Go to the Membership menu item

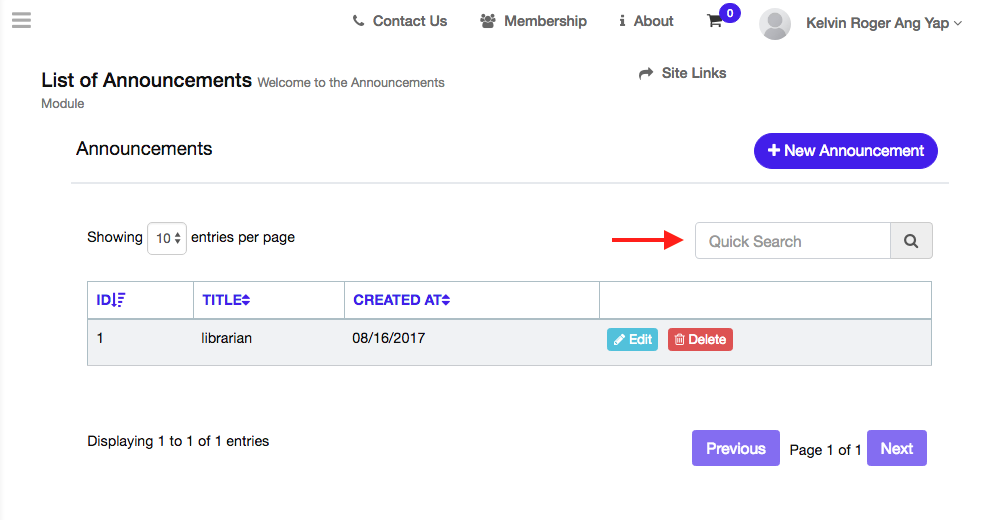pos(545,21)
